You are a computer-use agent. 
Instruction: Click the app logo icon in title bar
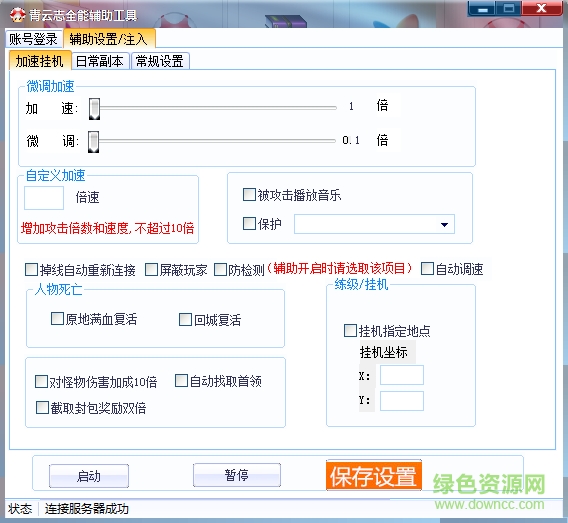coord(17,14)
